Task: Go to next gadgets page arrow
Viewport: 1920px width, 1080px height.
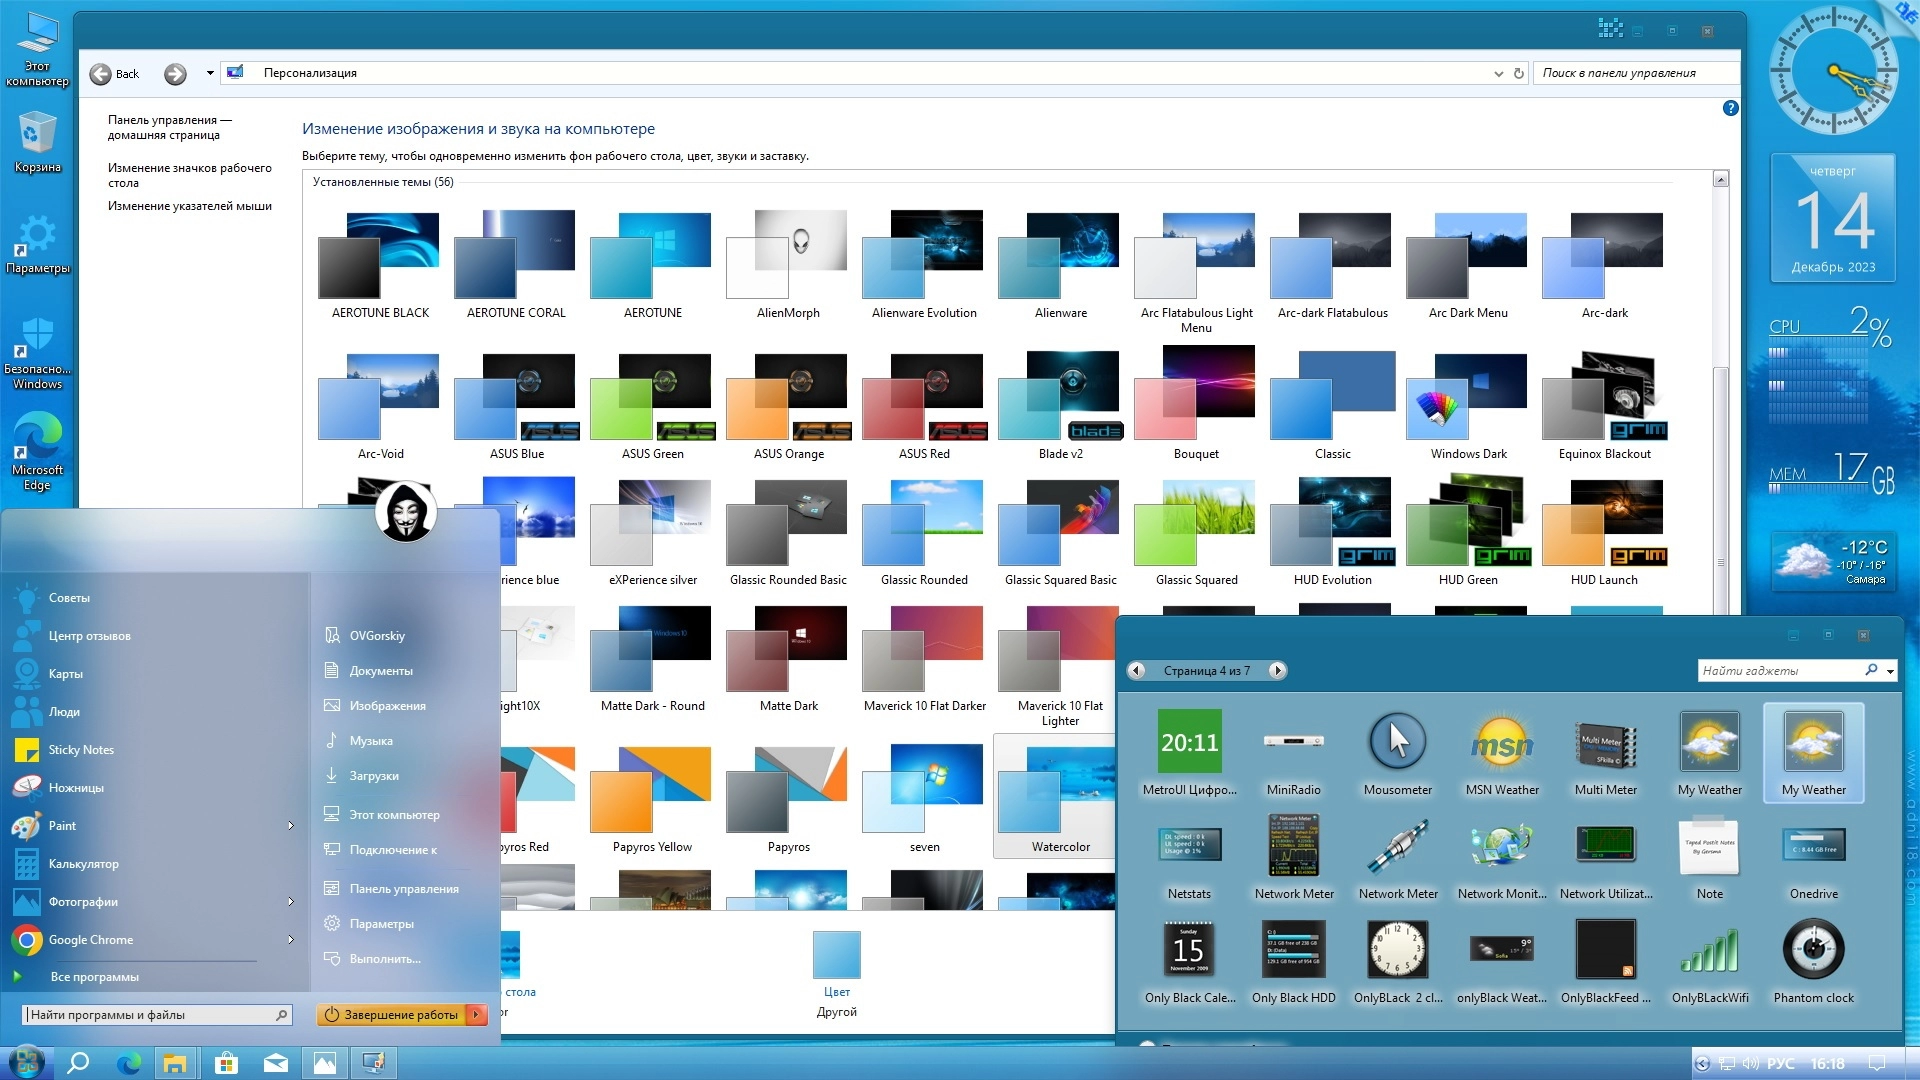Action: [x=1277, y=671]
